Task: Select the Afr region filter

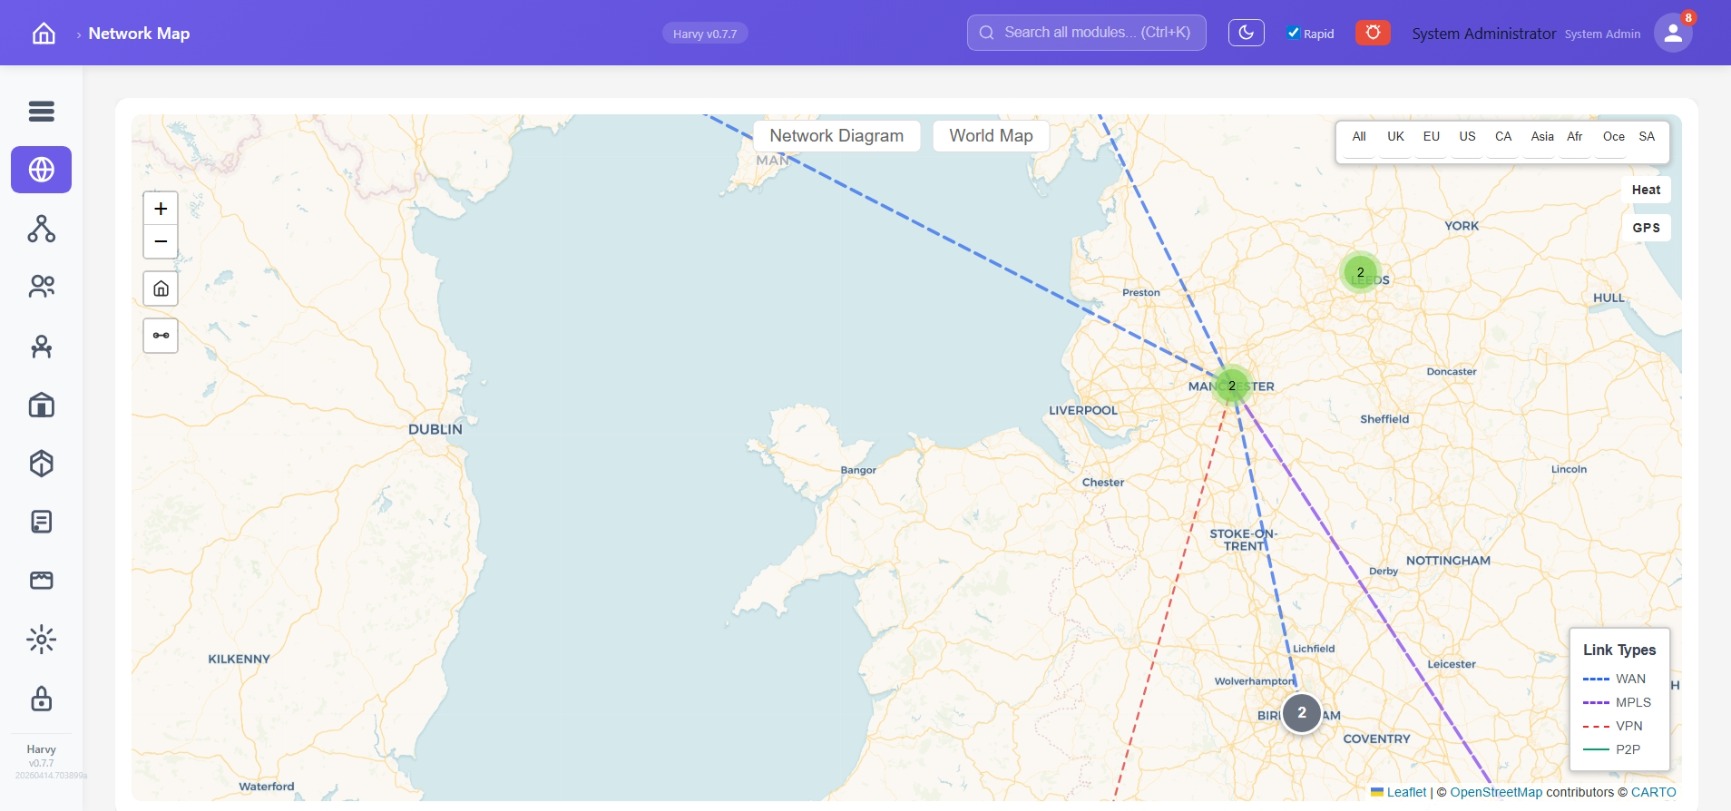Action: point(1575,137)
